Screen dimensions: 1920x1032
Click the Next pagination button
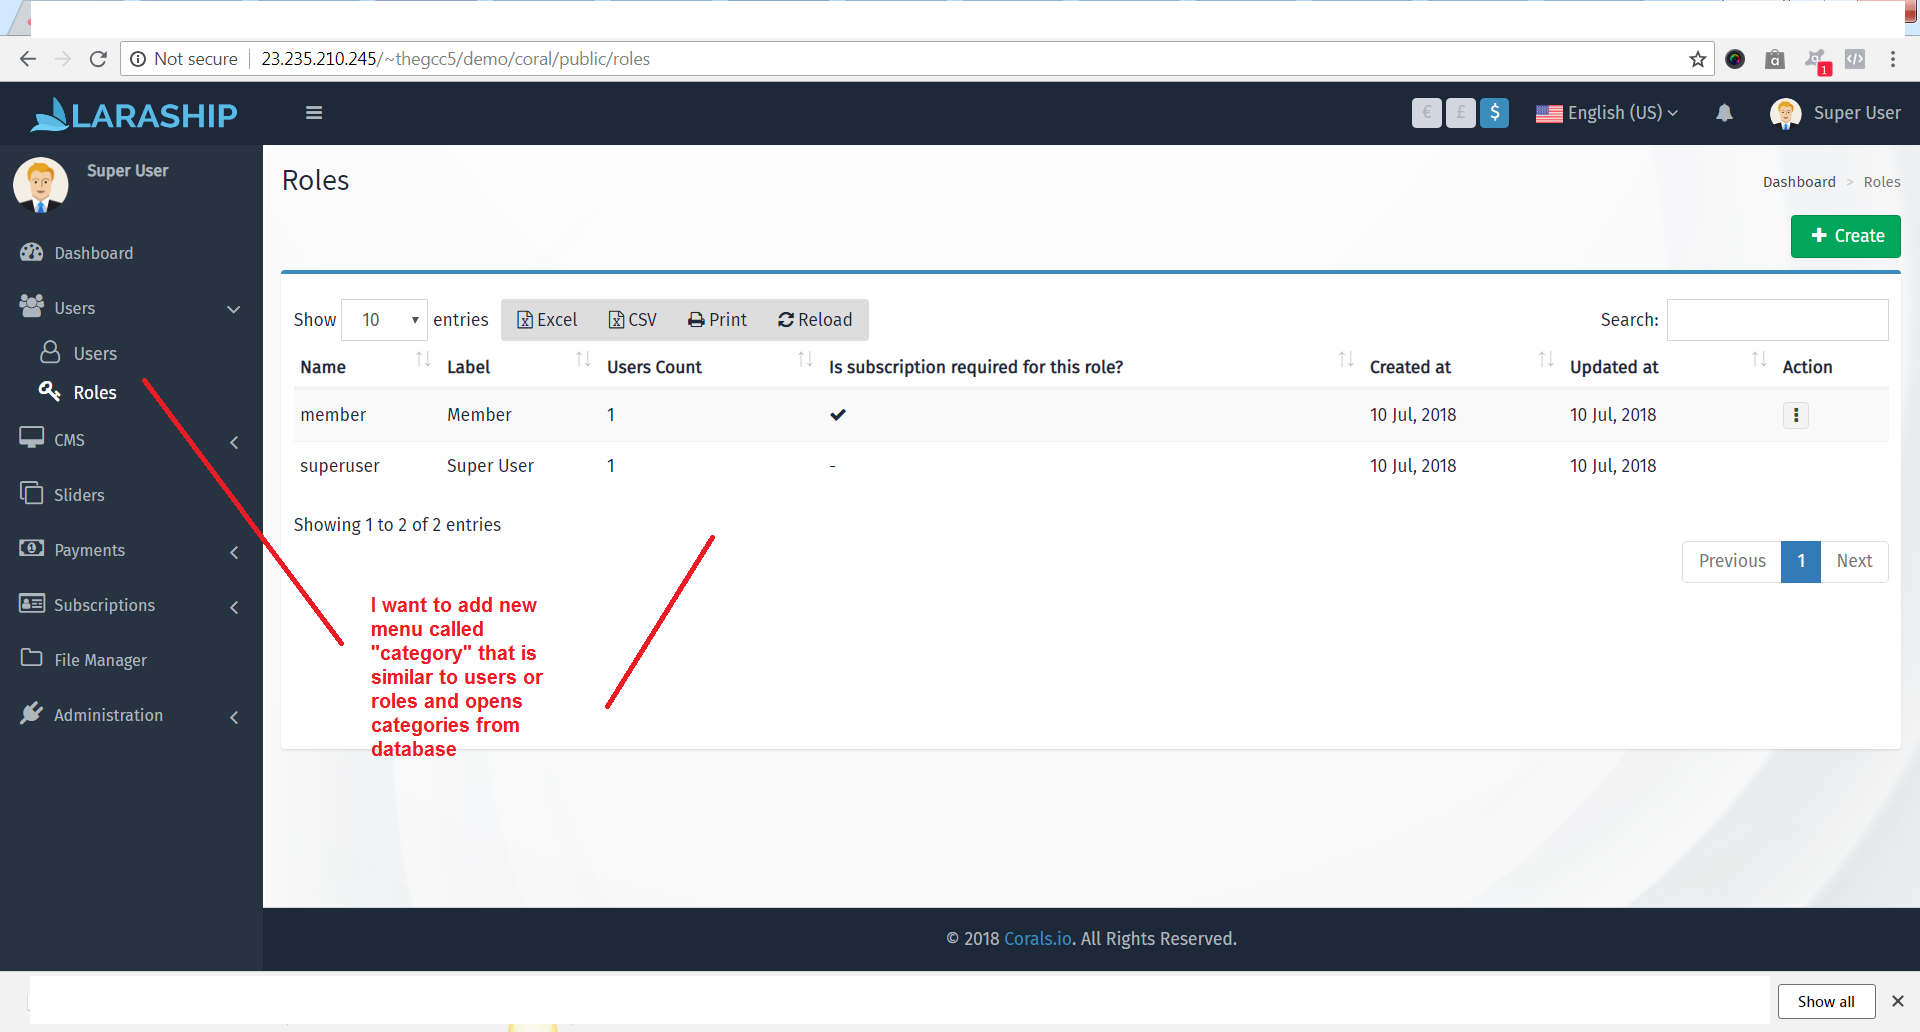(1854, 561)
